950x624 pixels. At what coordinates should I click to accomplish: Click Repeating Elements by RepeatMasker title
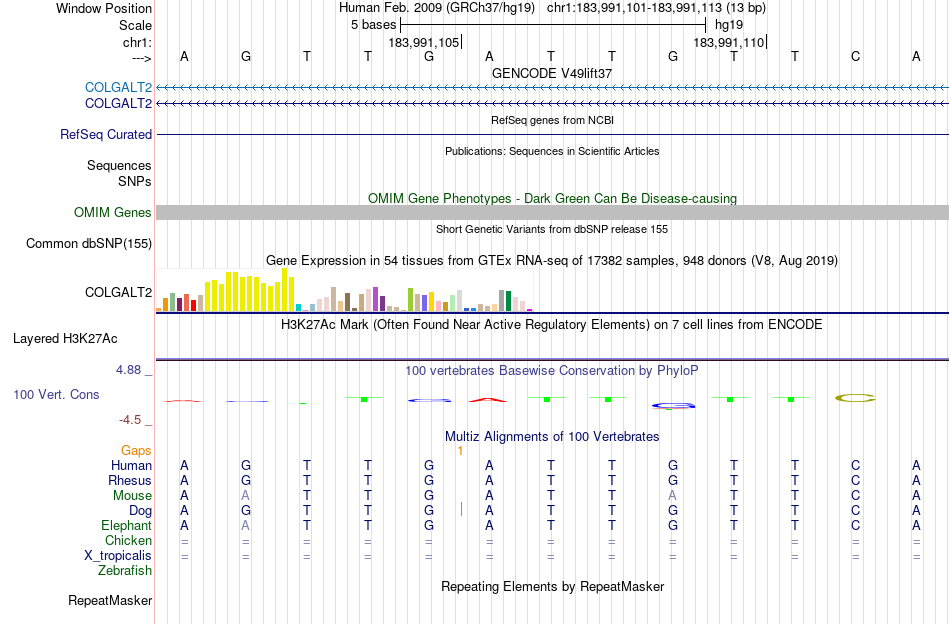[x=552, y=586]
